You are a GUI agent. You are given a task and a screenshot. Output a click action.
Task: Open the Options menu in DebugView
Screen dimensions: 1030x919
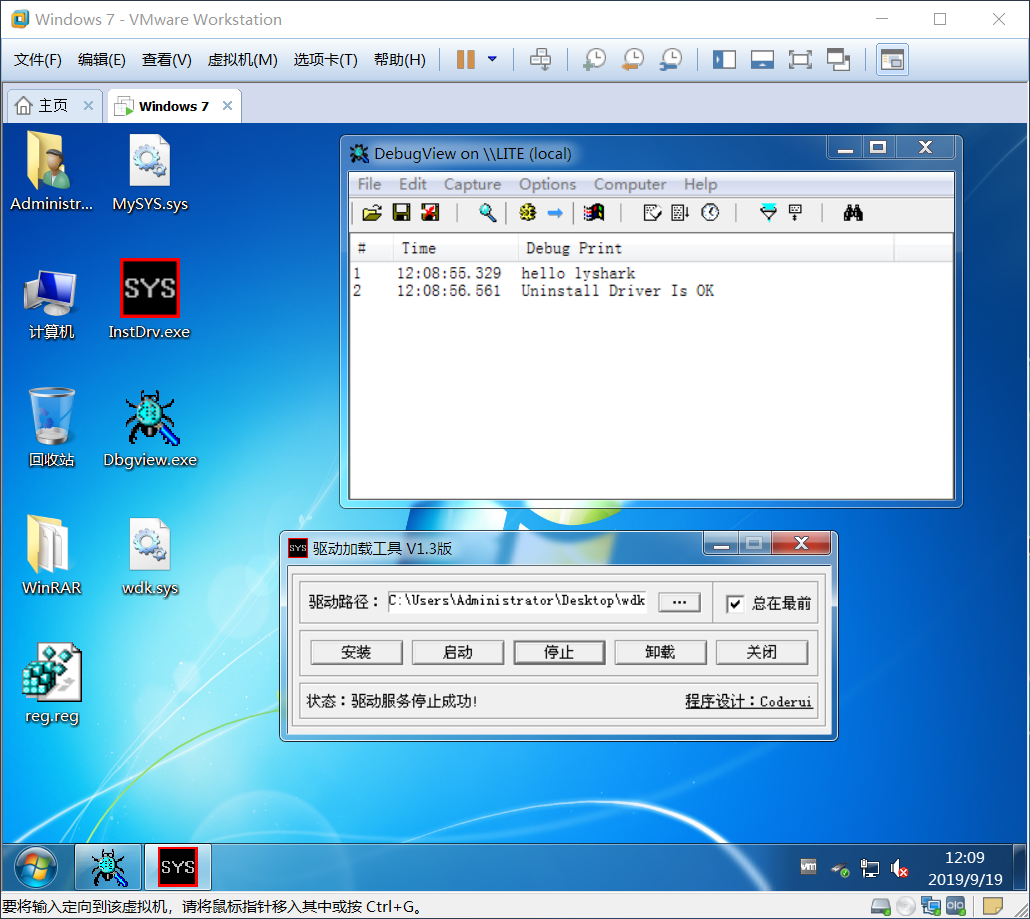547,184
